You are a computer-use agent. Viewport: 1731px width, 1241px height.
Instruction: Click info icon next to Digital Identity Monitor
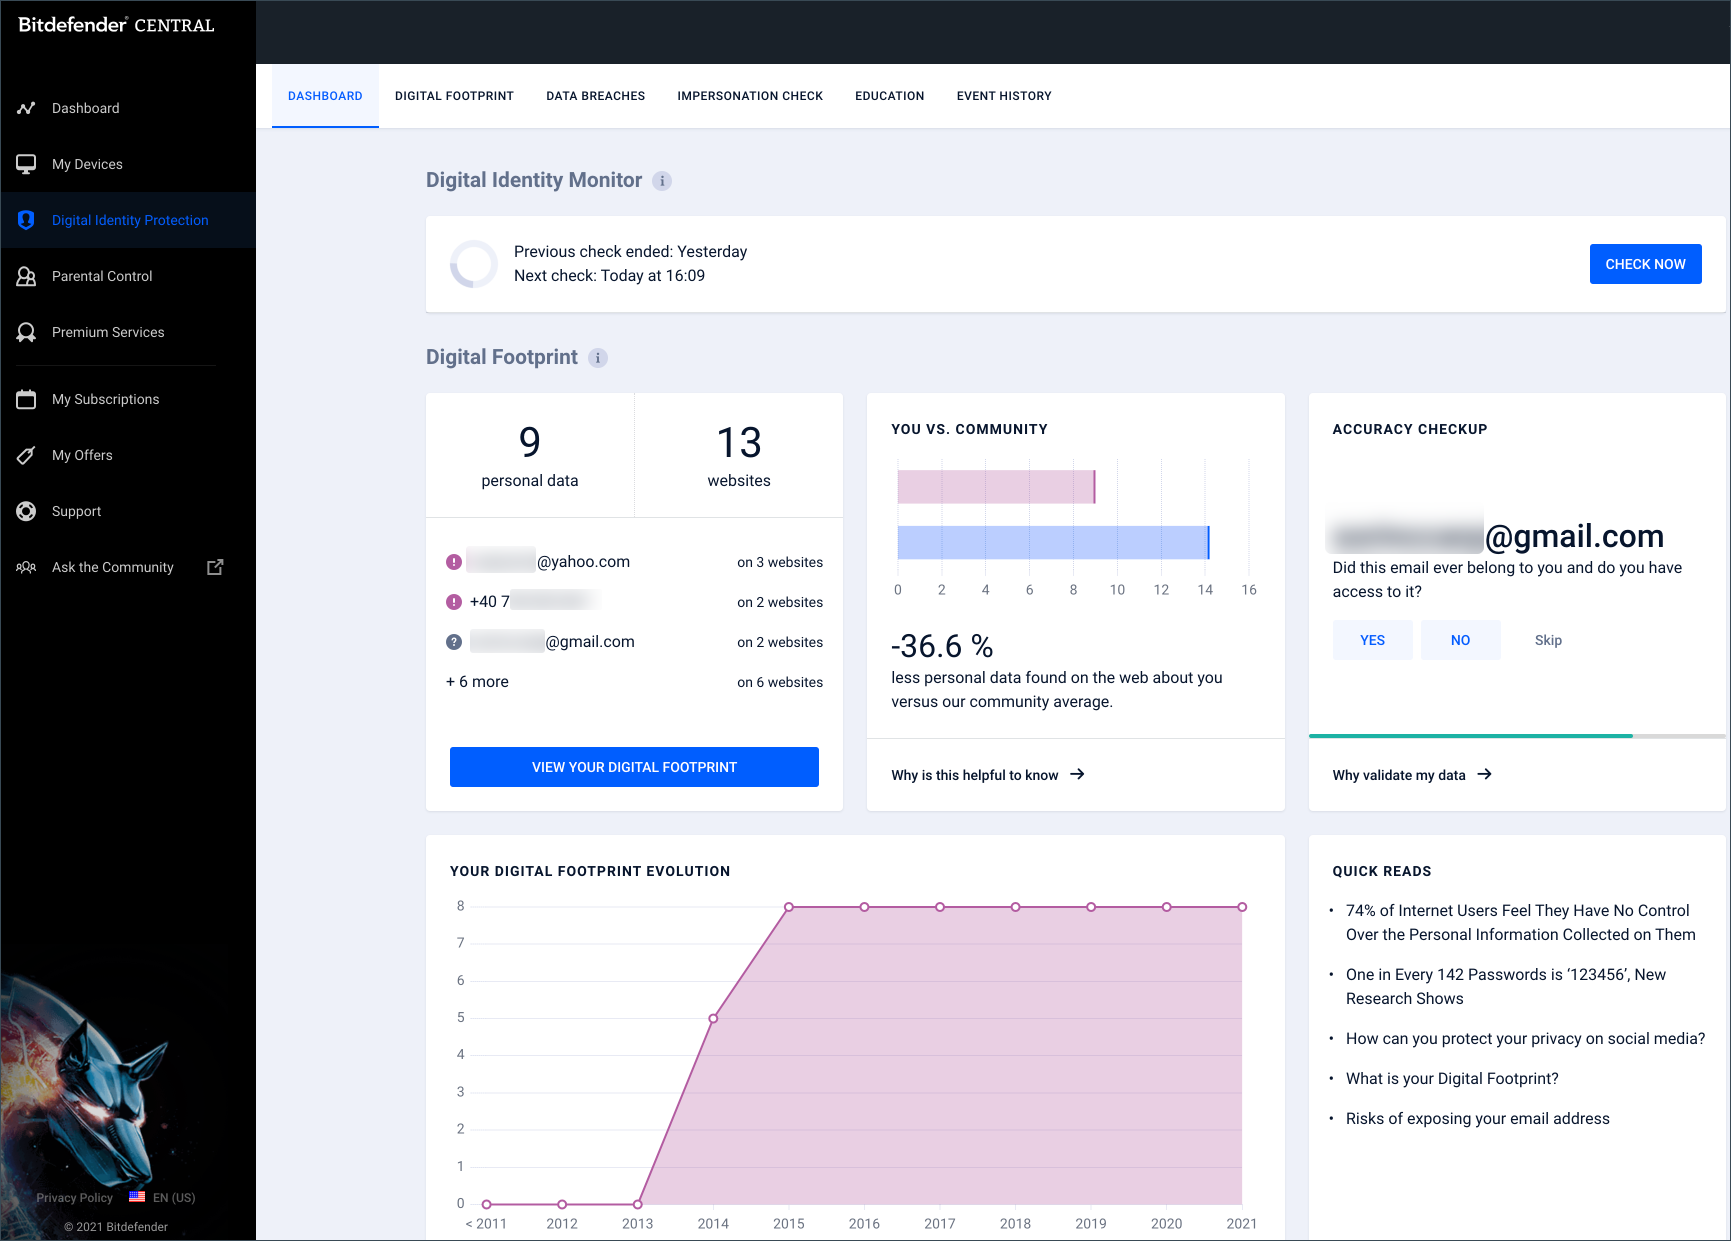coord(662,181)
